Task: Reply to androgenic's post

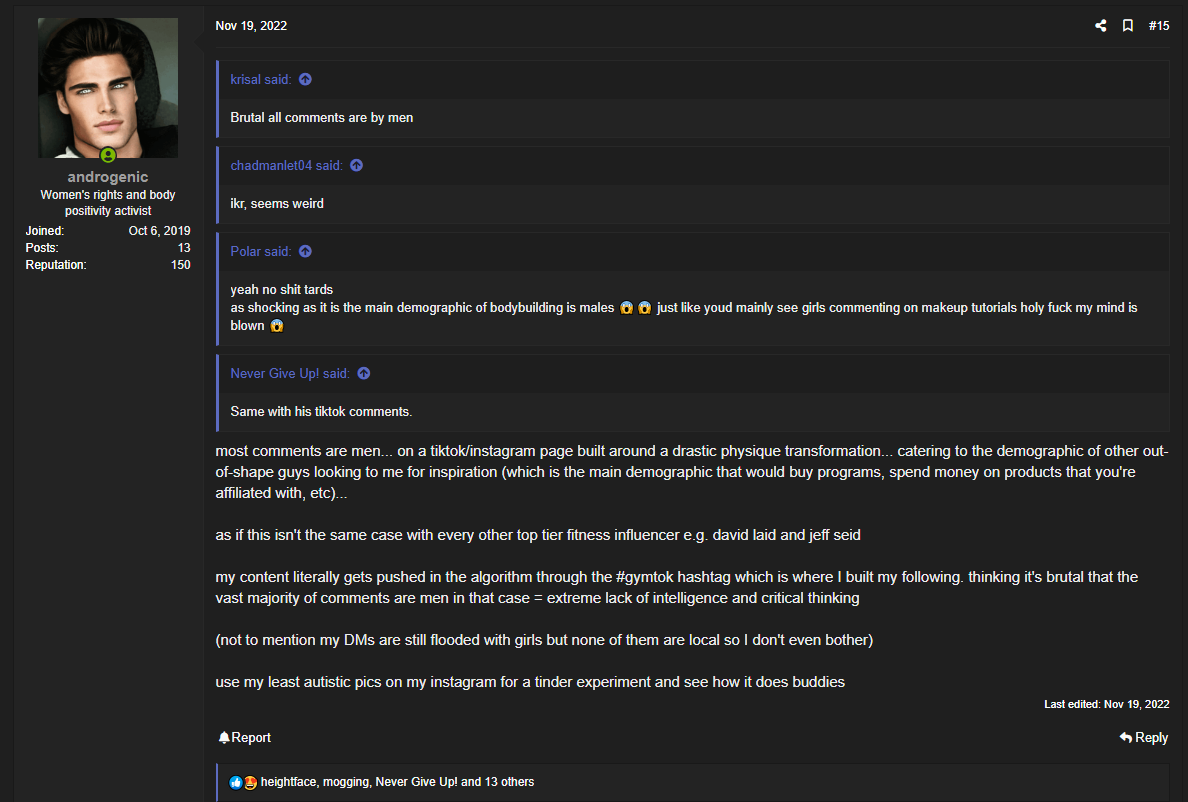Action: tap(1144, 738)
